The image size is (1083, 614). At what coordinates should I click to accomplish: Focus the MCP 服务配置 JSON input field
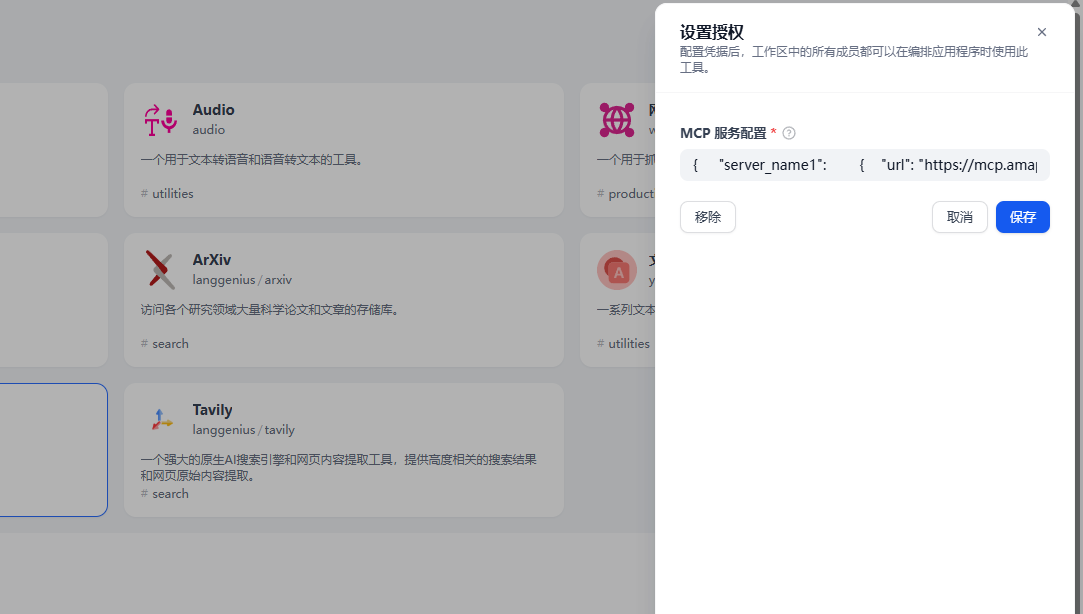pyautogui.click(x=864, y=165)
